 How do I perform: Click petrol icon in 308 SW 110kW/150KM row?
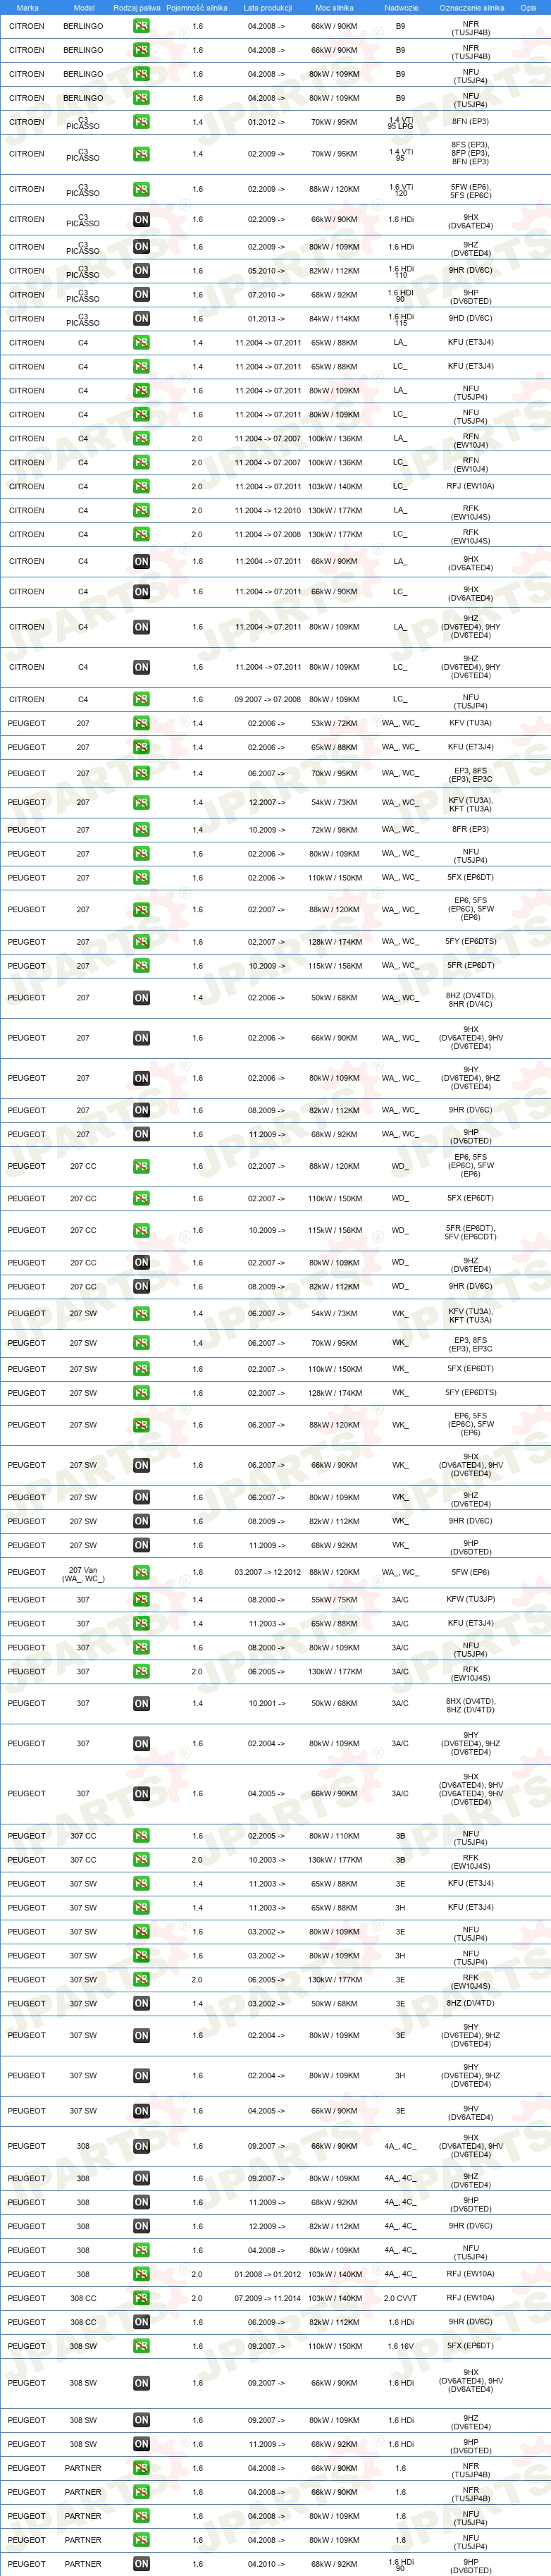141,2347
